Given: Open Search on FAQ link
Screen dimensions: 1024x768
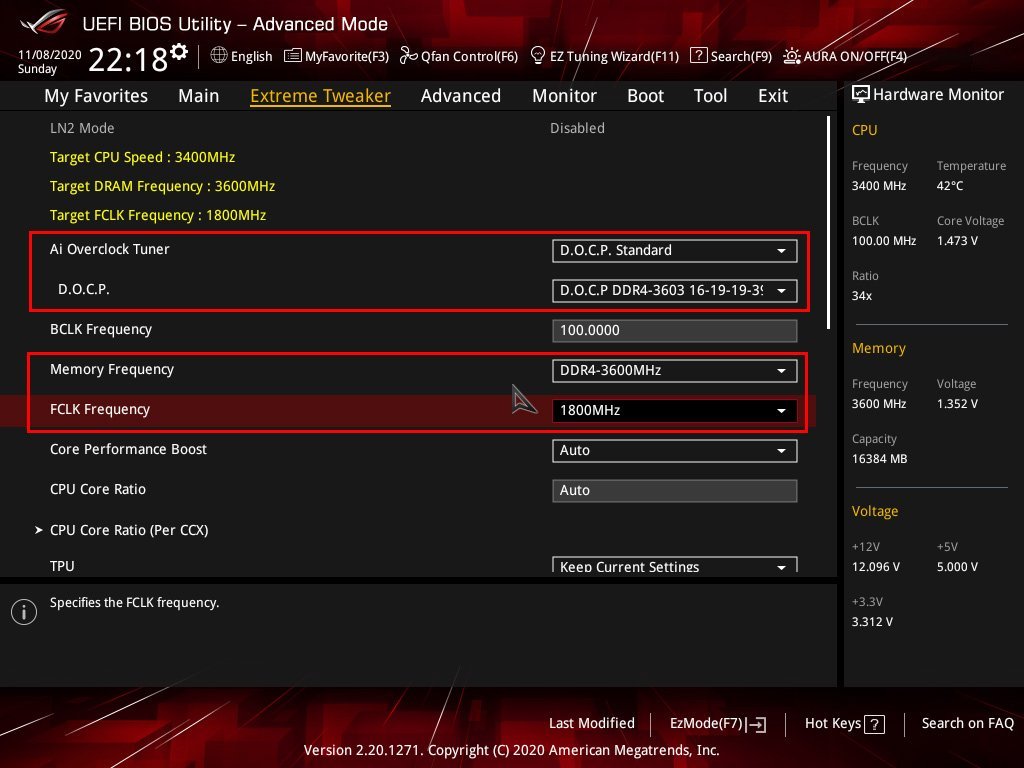Looking at the screenshot, I should [x=967, y=724].
